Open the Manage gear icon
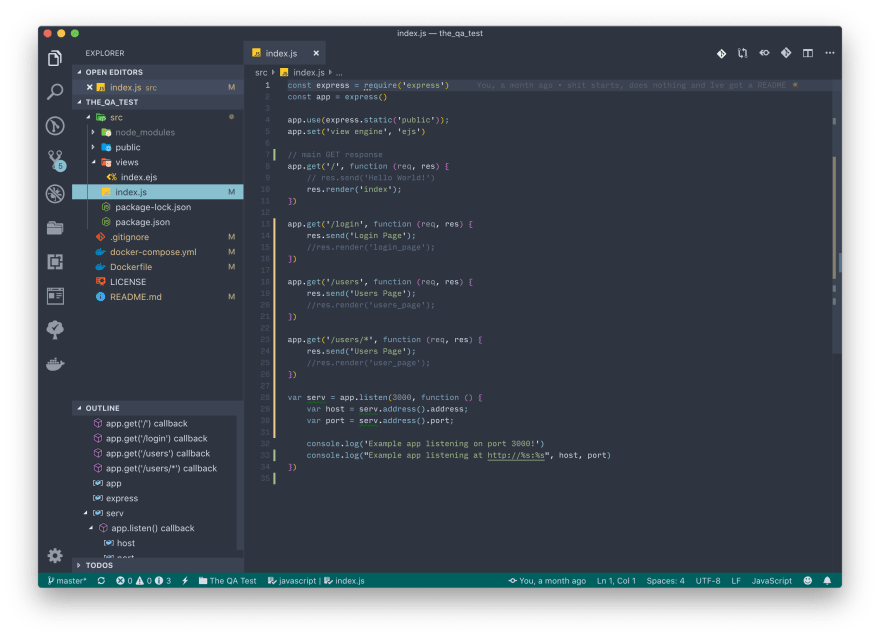This screenshot has width=880, height=638. [54, 556]
